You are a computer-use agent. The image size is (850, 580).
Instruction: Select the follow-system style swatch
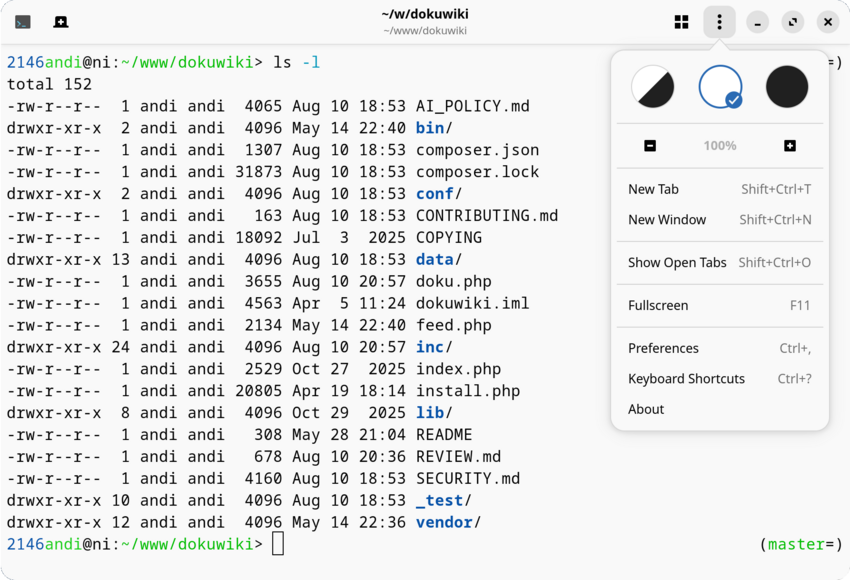[x=652, y=87]
